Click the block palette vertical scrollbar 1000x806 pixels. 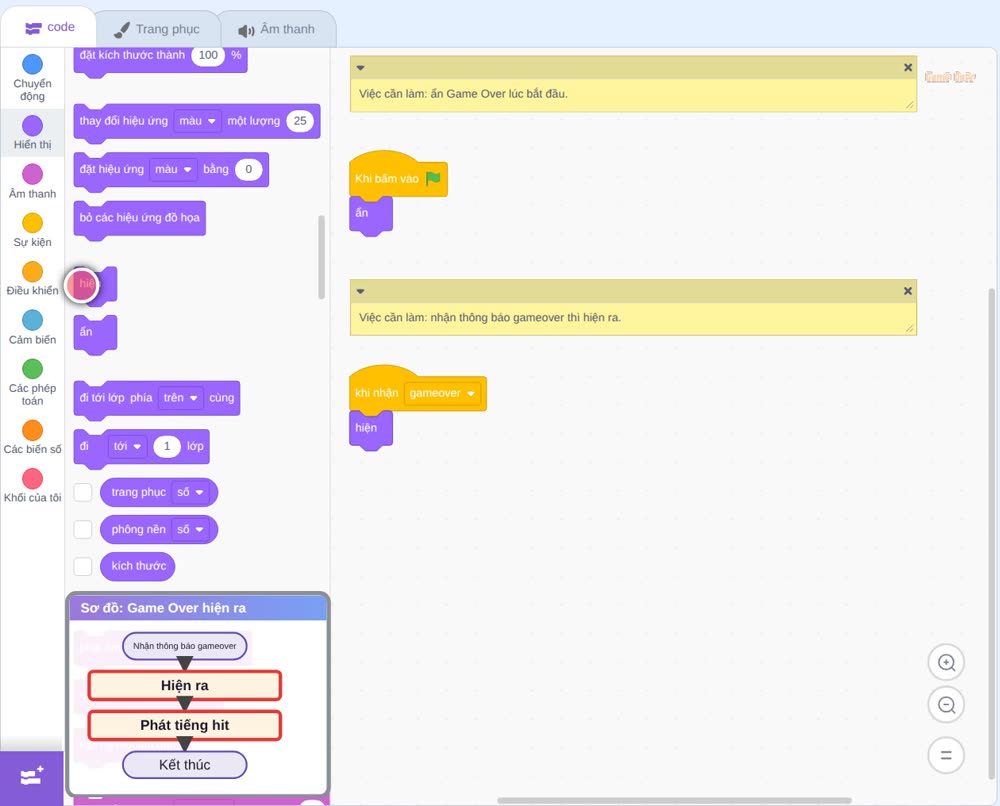pyautogui.click(x=321, y=257)
